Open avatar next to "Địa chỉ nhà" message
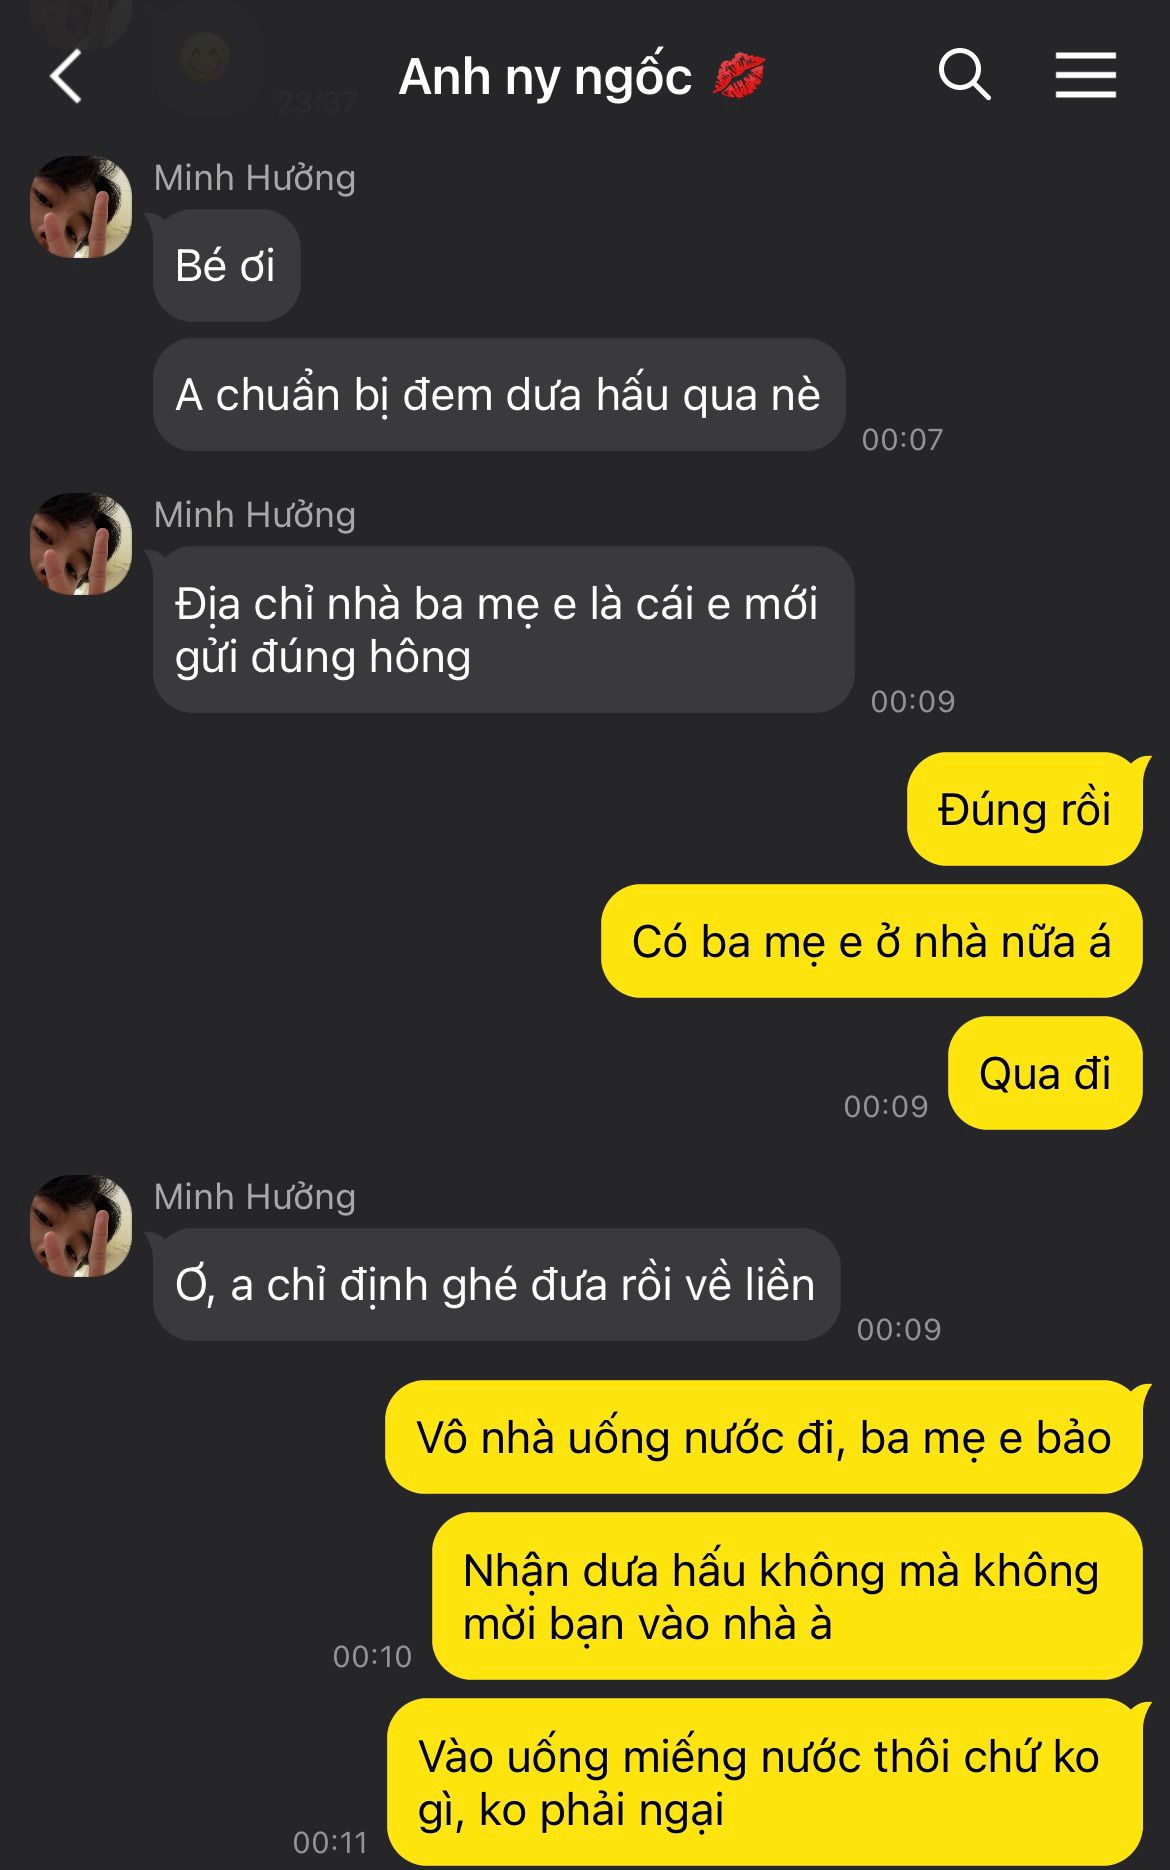 pos(81,544)
